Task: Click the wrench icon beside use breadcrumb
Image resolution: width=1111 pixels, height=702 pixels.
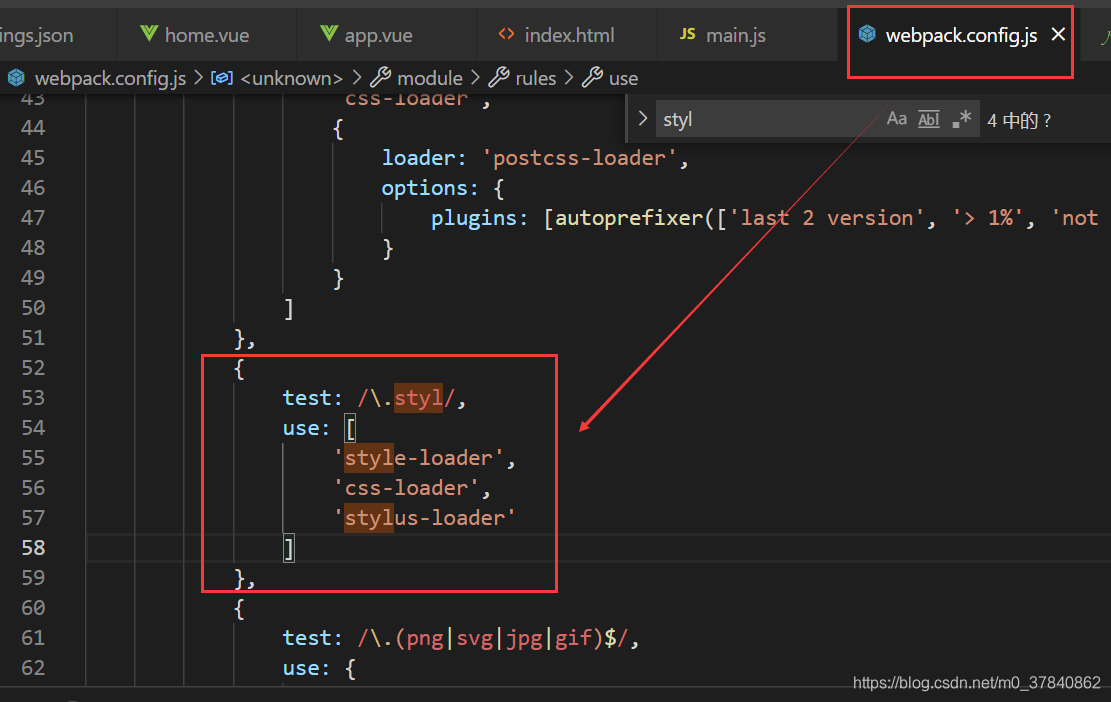Action: tap(592, 77)
